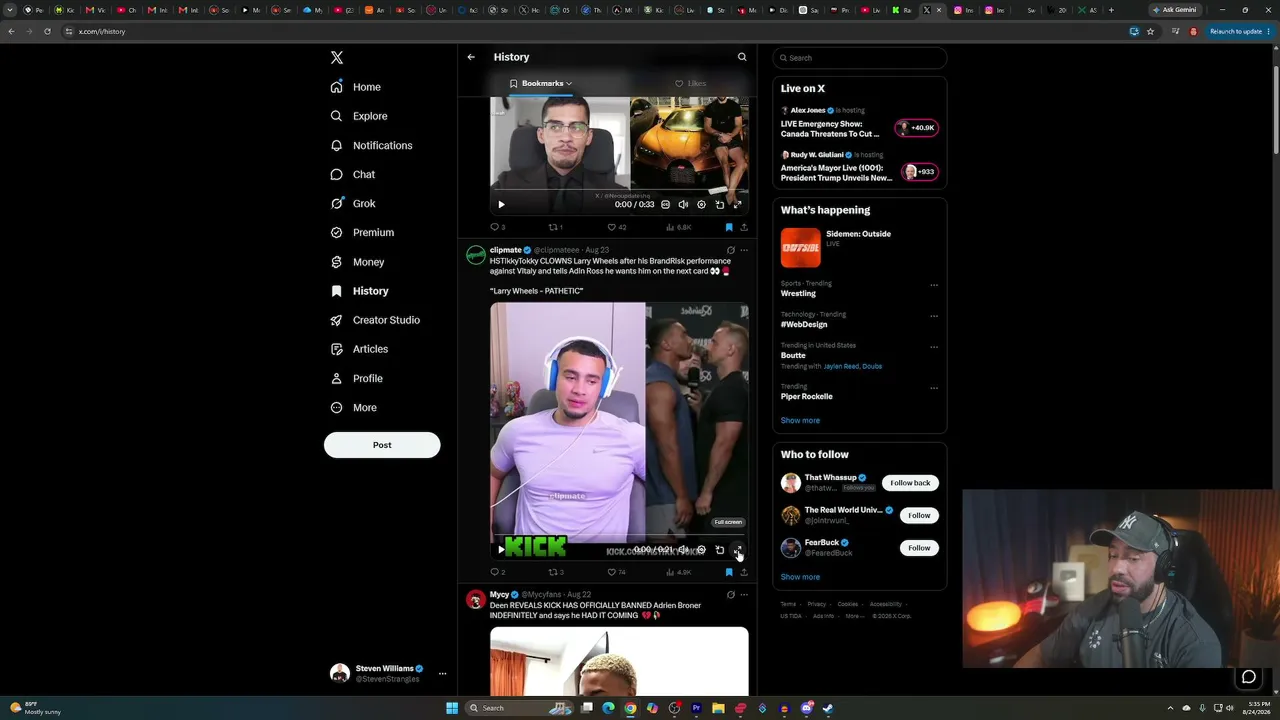Show more trends under What's happening
The image size is (1280, 720).
(800, 421)
